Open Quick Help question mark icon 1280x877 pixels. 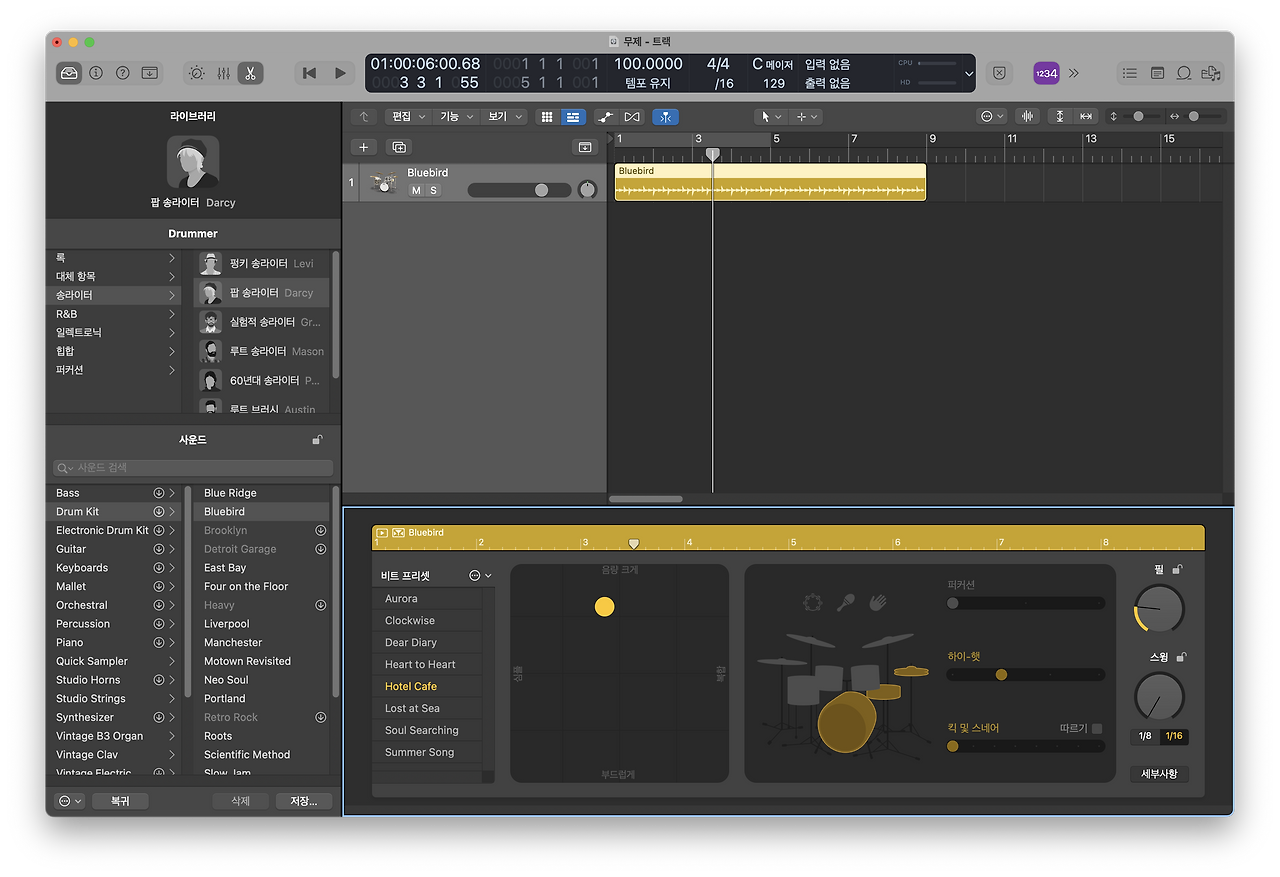tap(123, 73)
